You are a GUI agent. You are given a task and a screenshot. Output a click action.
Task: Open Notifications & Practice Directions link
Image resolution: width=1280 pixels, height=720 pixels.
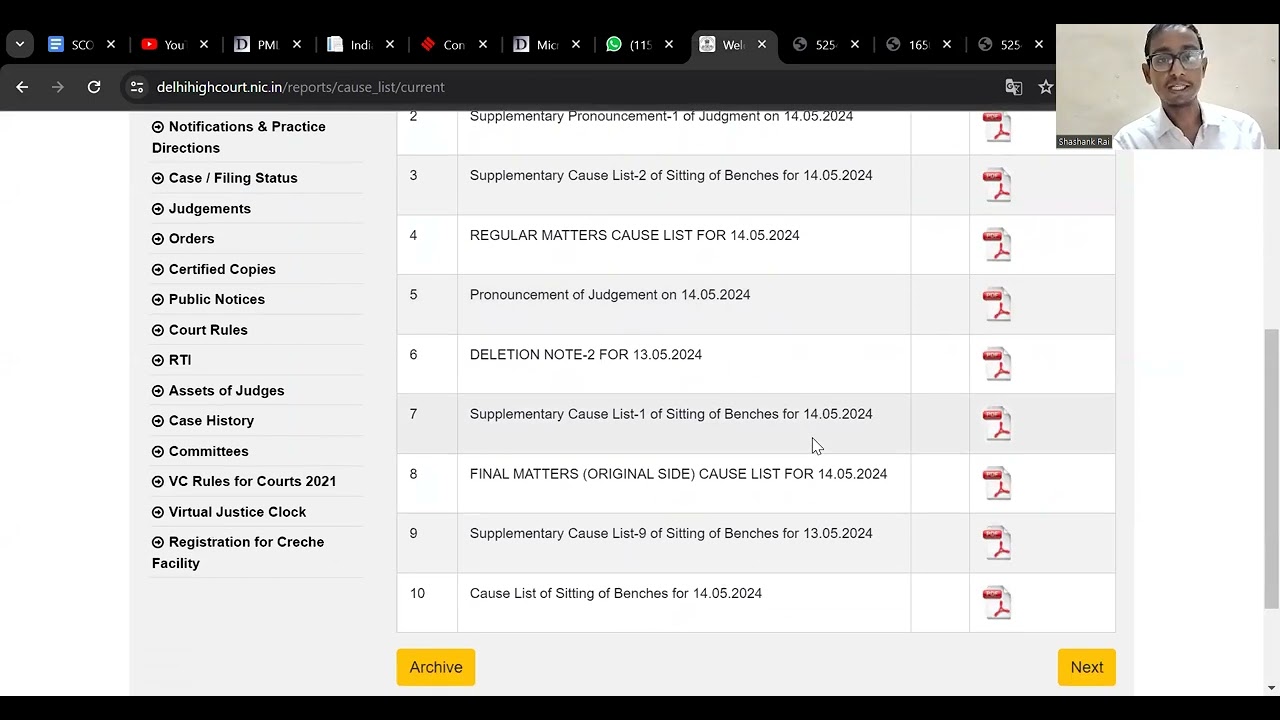pyautogui.click(x=239, y=137)
